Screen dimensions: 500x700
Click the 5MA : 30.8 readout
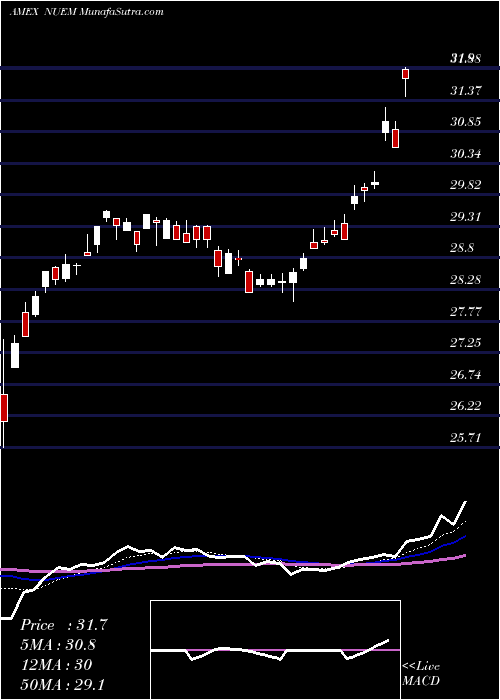[58, 645]
